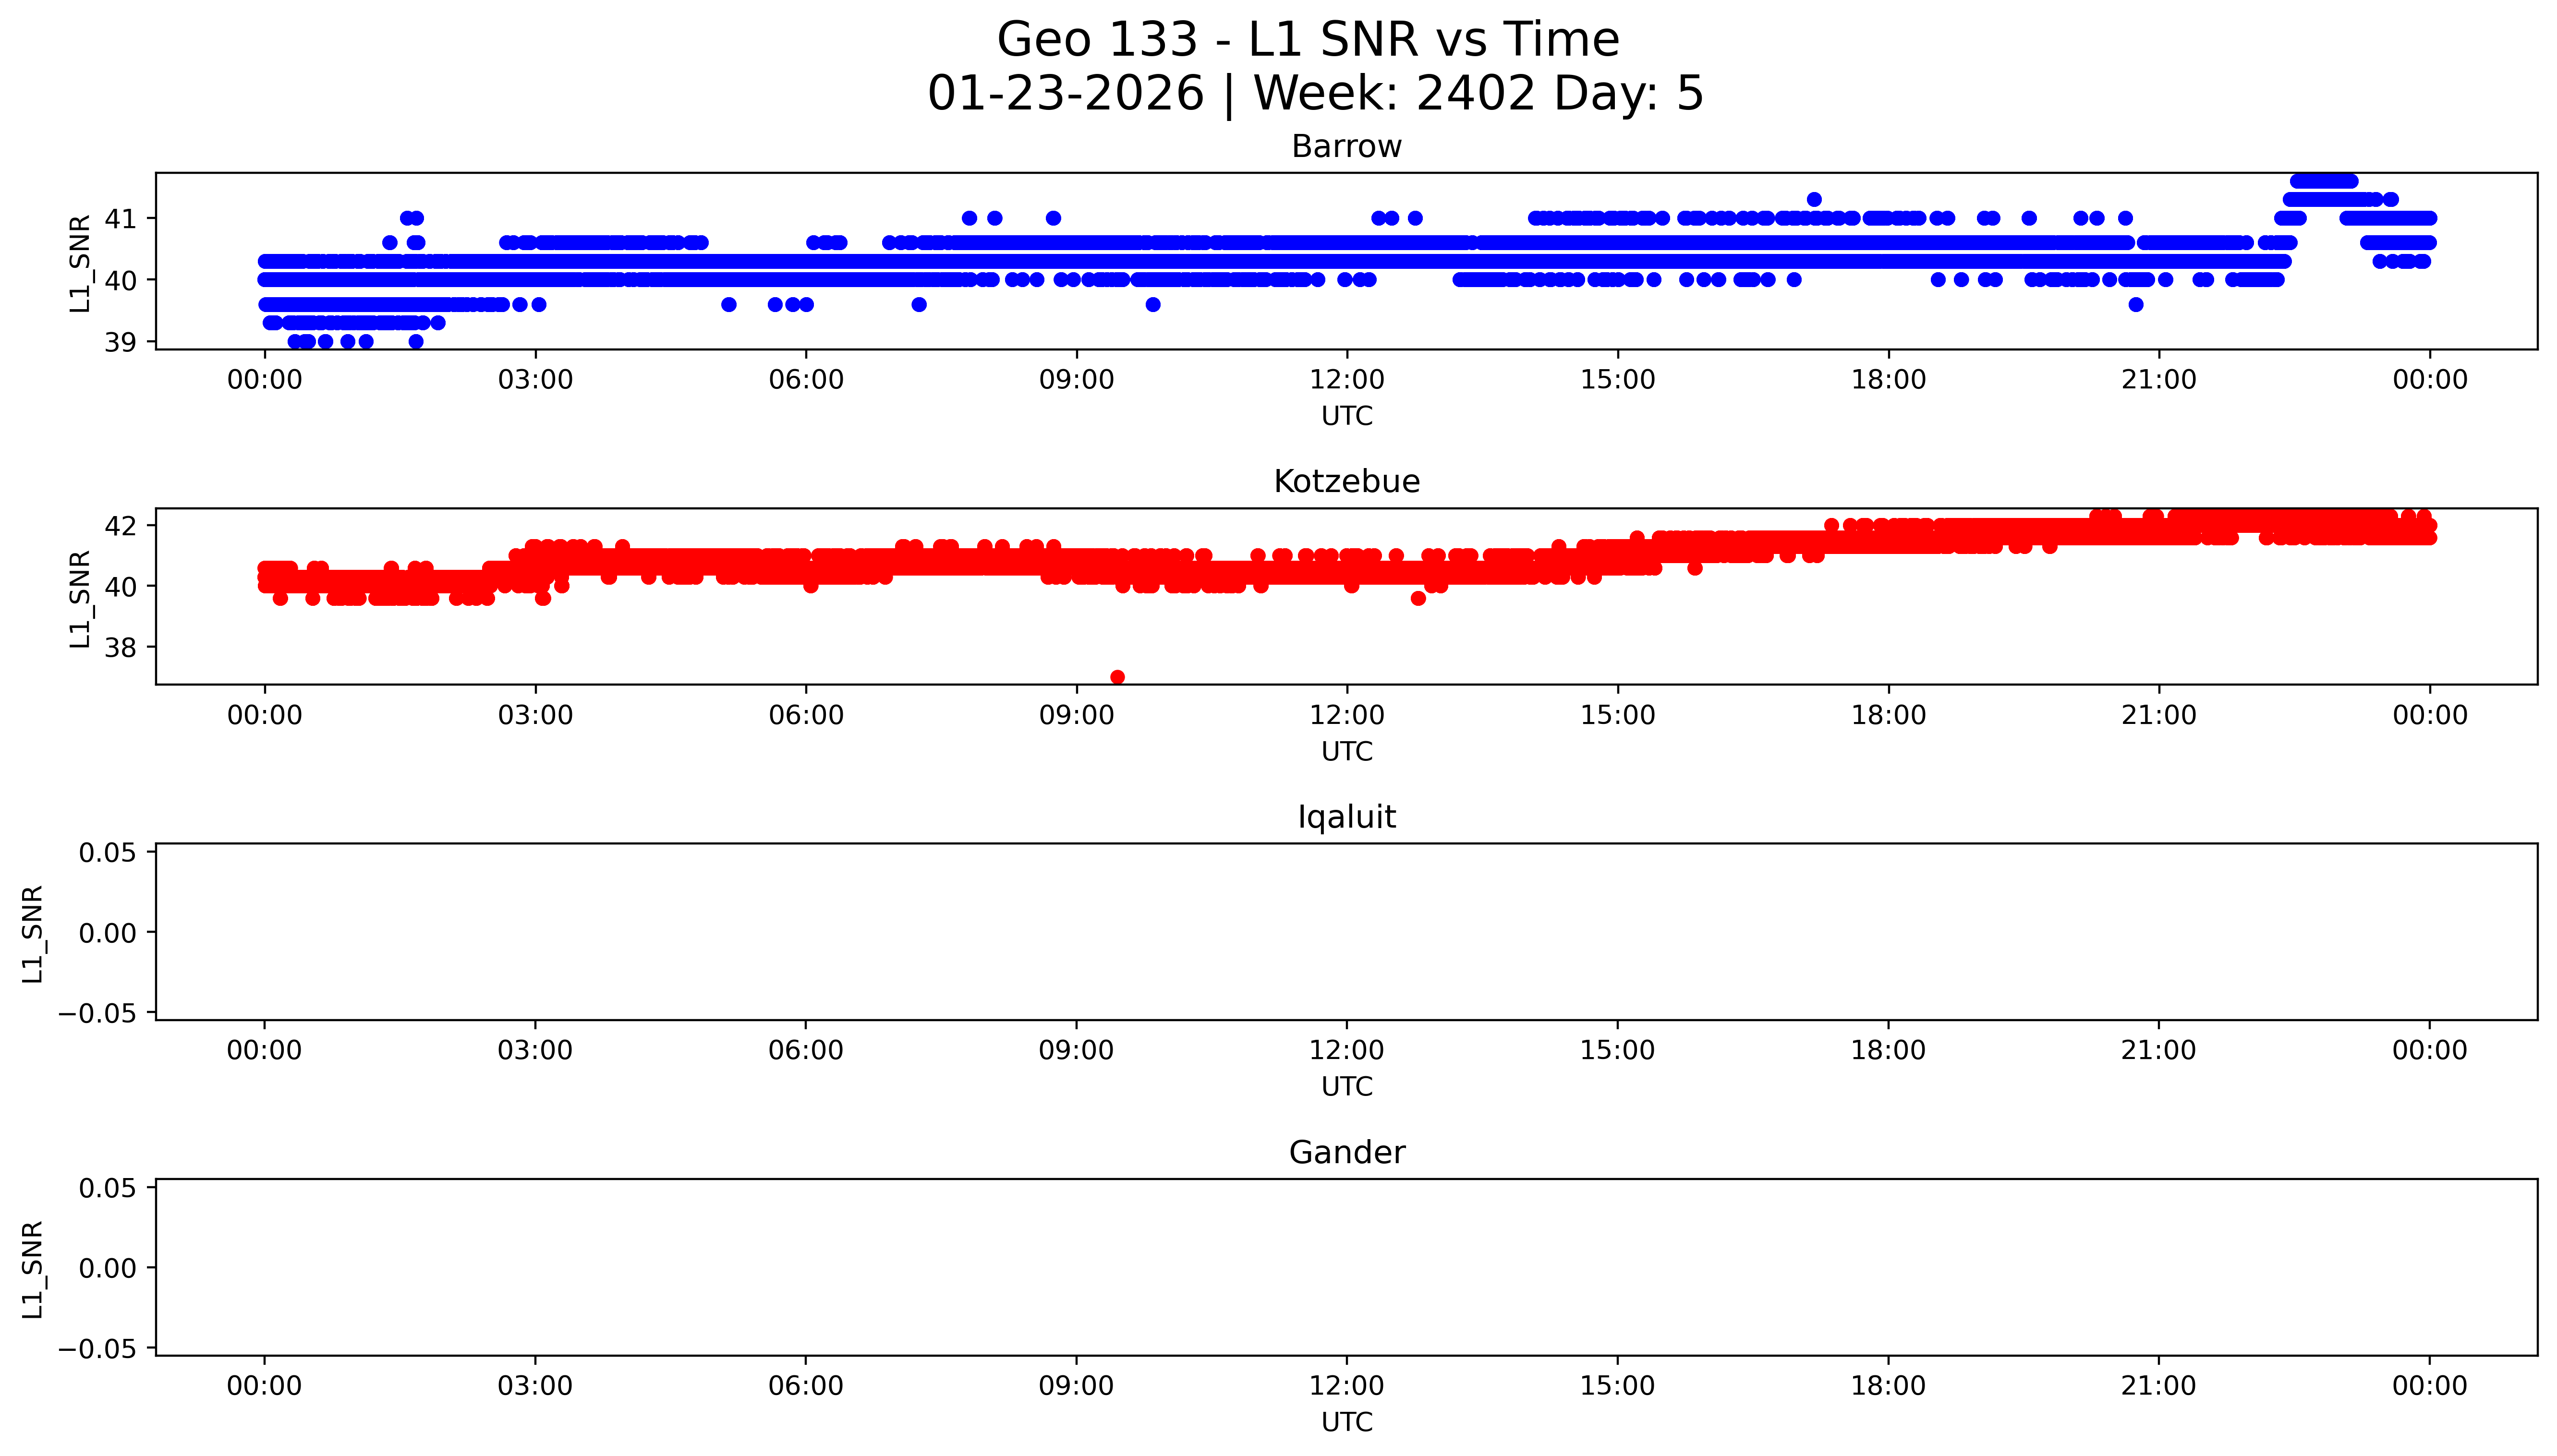This screenshot has width=2557, height=1456.
Task: Click the lone red outlier point near 37
Action: tap(1117, 677)
